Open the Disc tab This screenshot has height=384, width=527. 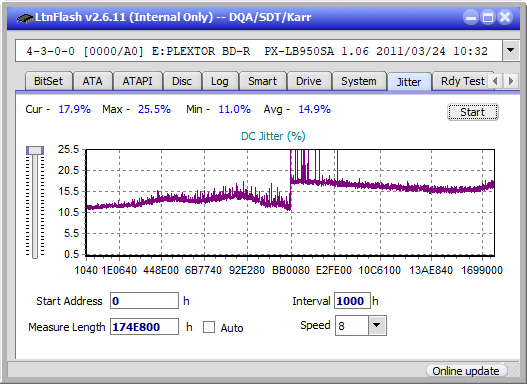(182, 81)
